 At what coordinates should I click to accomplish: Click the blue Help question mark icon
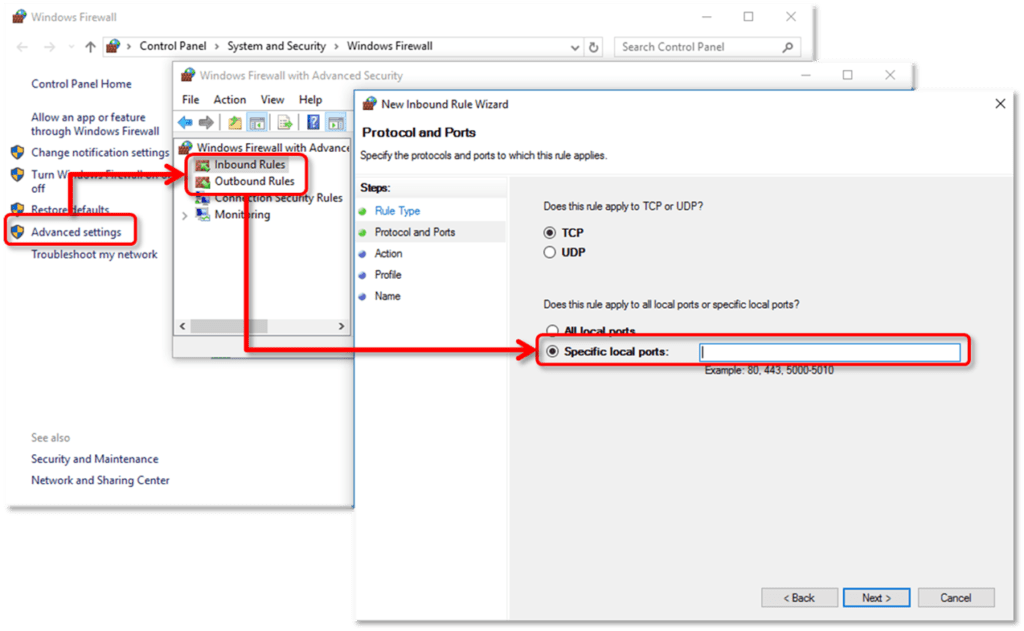click(313, 122)
